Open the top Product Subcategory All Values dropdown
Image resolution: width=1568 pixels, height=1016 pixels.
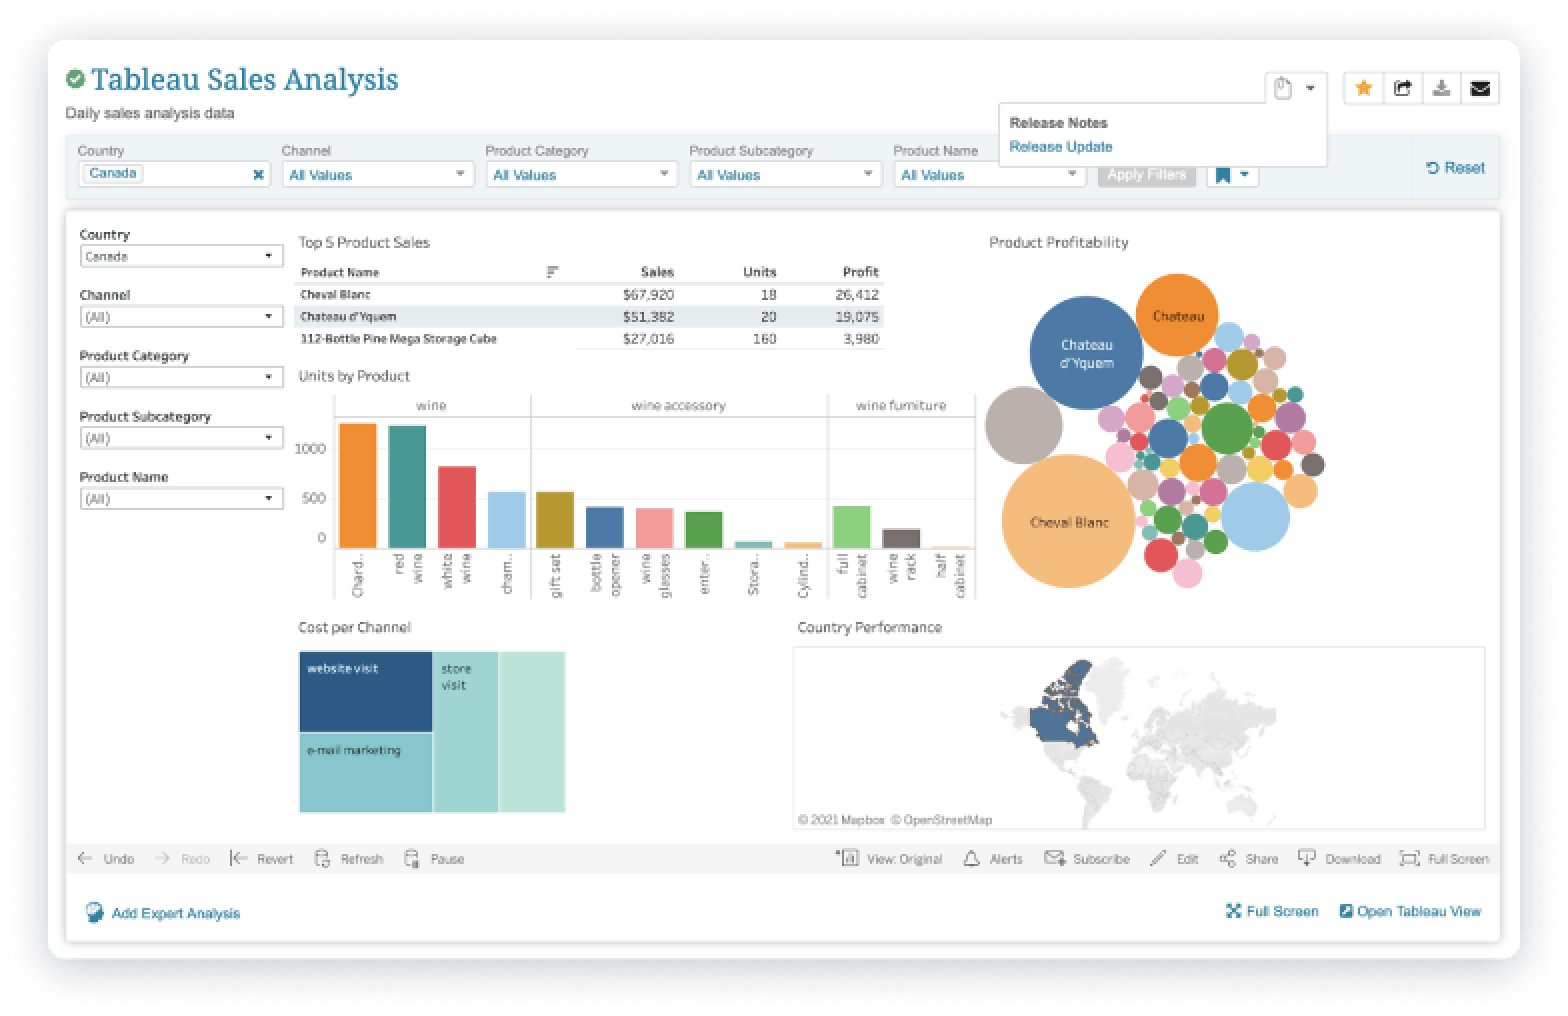coord(785,174)
